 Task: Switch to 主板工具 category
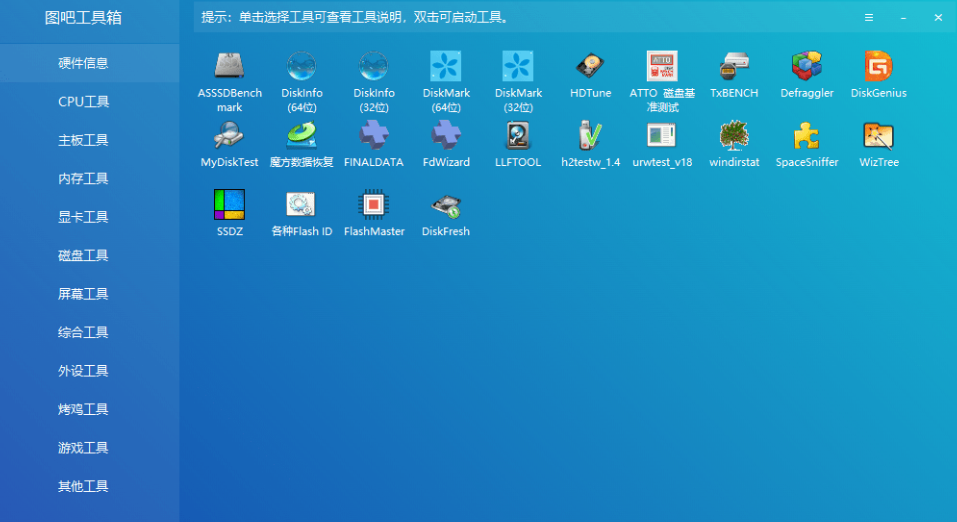coord(90,140)
